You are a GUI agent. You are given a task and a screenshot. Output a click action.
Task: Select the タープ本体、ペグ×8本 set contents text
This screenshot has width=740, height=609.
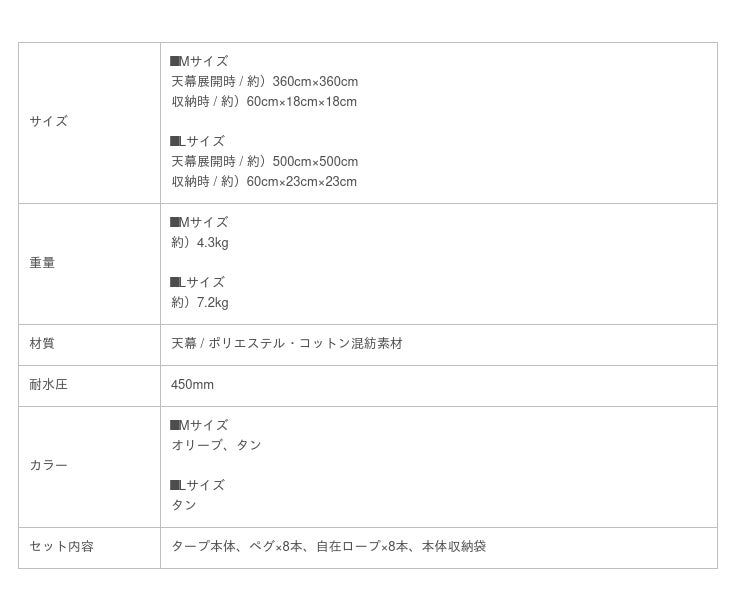pos(238,547)
